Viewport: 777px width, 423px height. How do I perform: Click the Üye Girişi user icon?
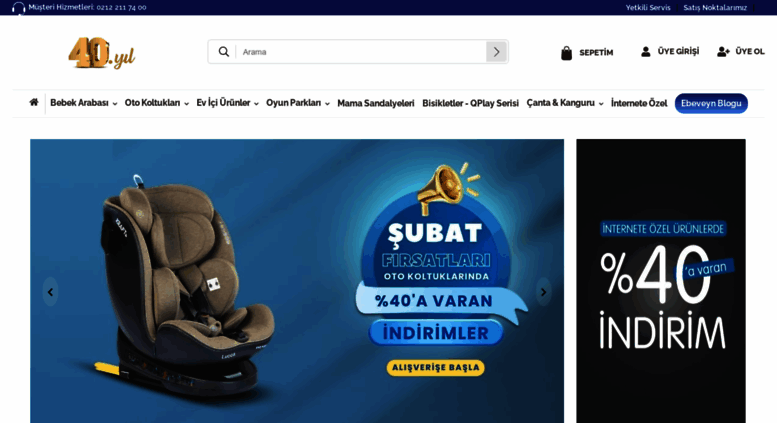645,52
